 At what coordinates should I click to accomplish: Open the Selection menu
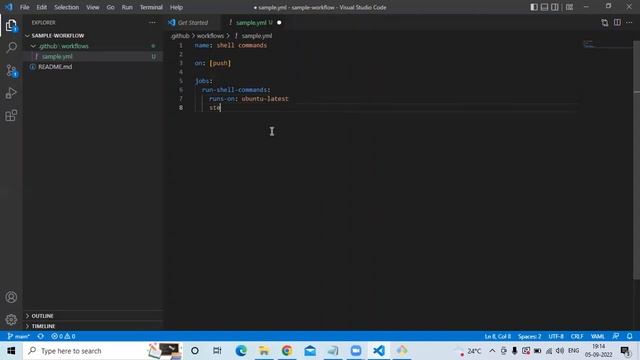[67, 7]
